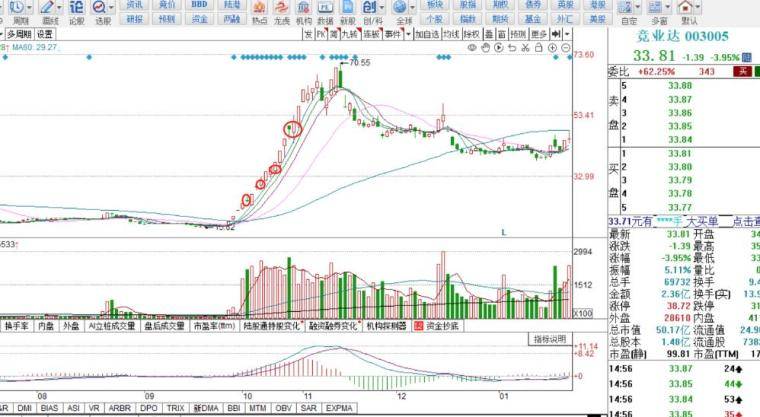Expand the 多窗 multi-window dropdown arrow
This screenshot has height=417, width=760.
pyautogui.click(x=668, y=7)
